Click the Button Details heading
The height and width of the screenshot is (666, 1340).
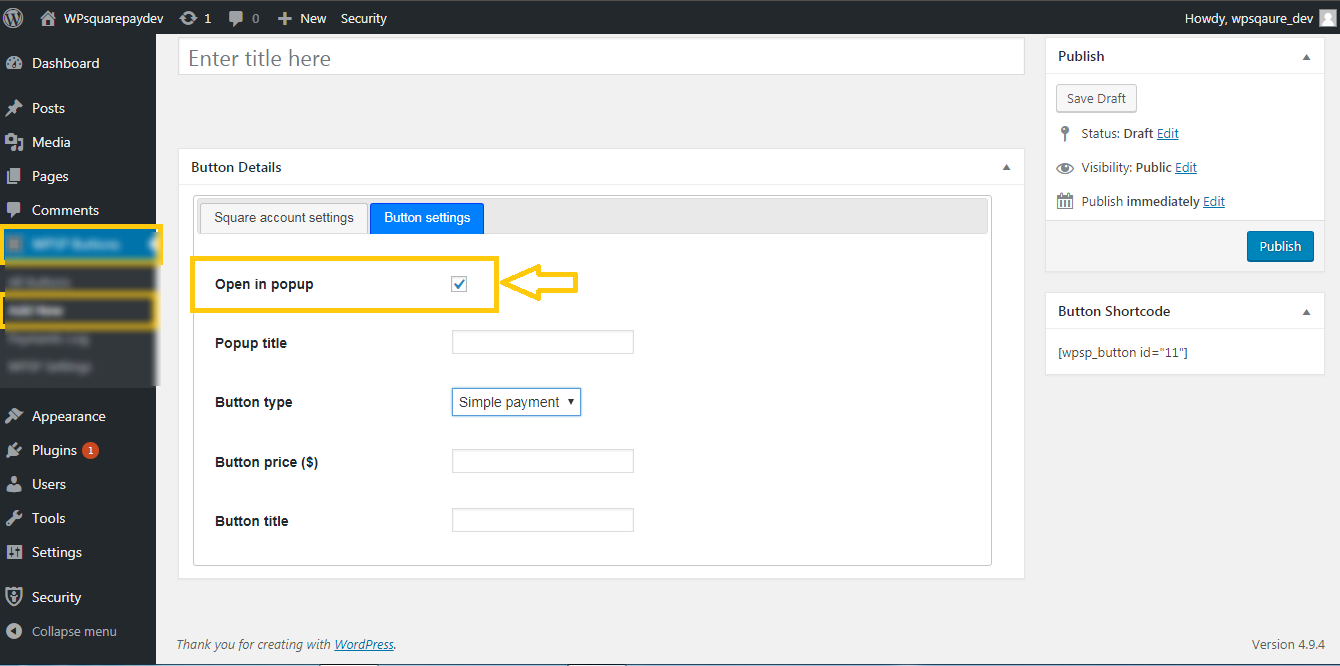pos(236,167)
